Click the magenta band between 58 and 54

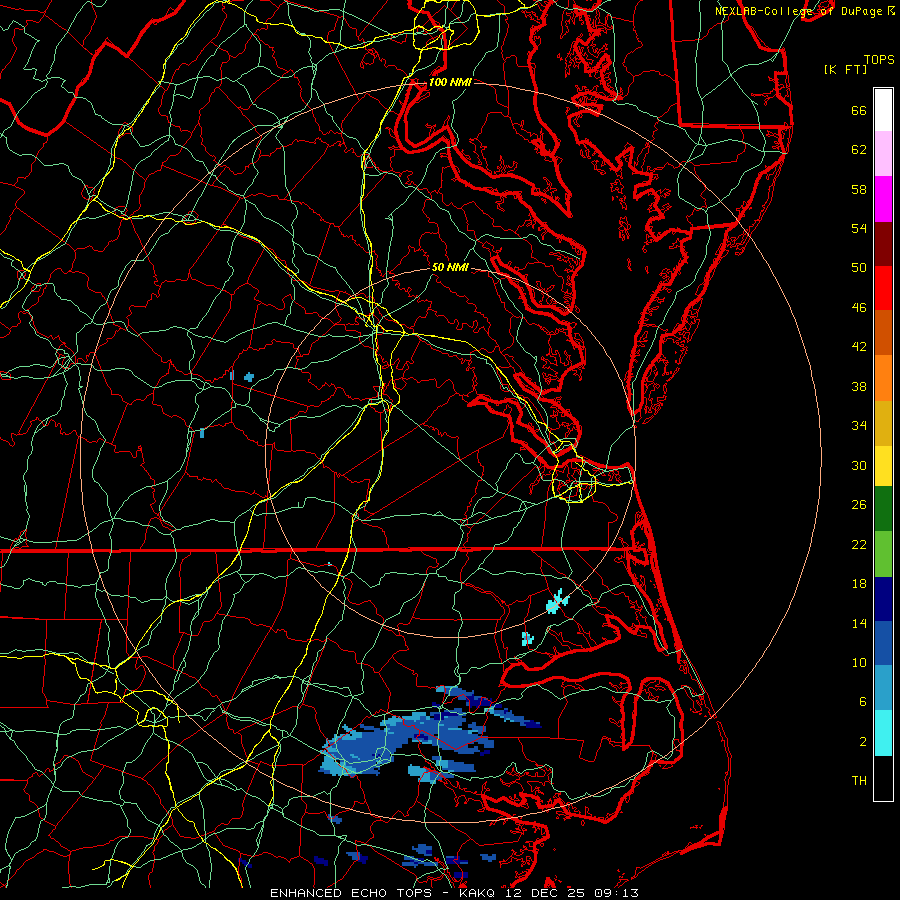point(883,199)
